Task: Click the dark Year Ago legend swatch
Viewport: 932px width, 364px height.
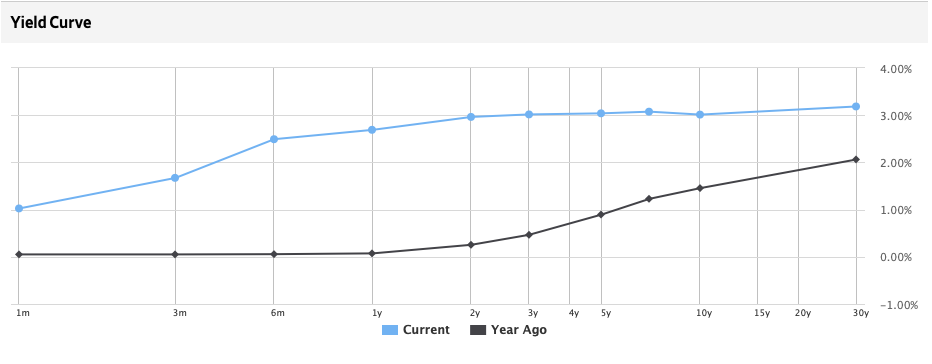Action: click(478, 330)
